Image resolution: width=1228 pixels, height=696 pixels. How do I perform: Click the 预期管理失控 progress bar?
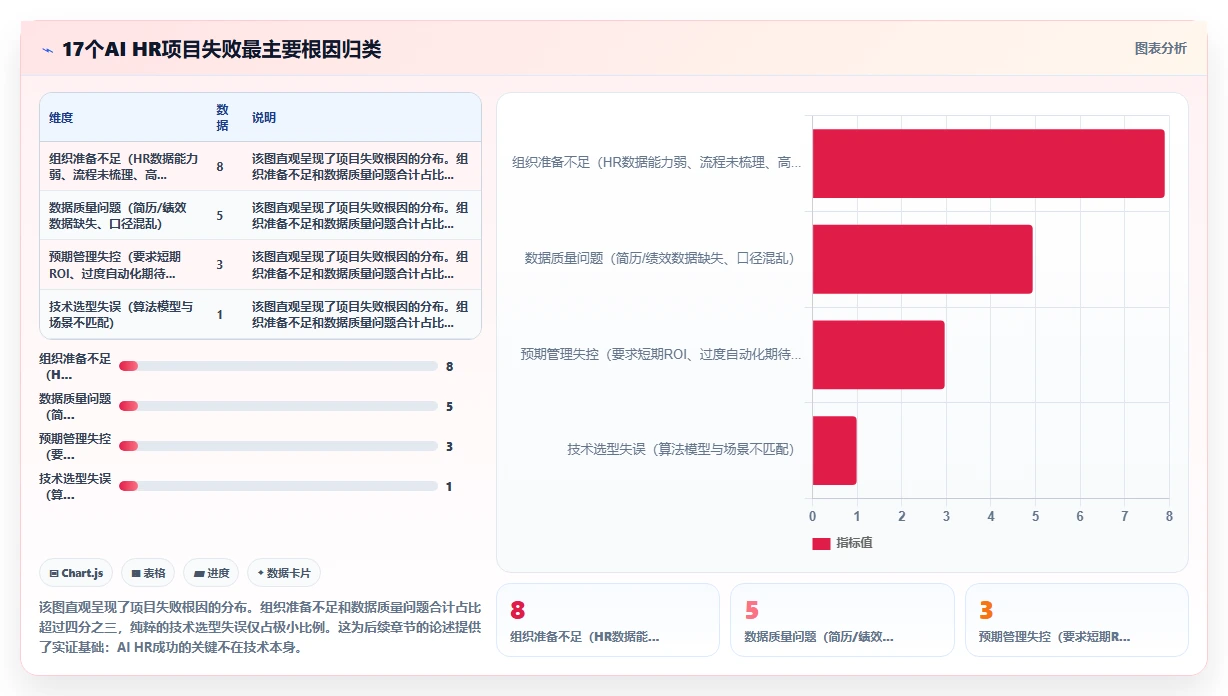pos(278,446)
